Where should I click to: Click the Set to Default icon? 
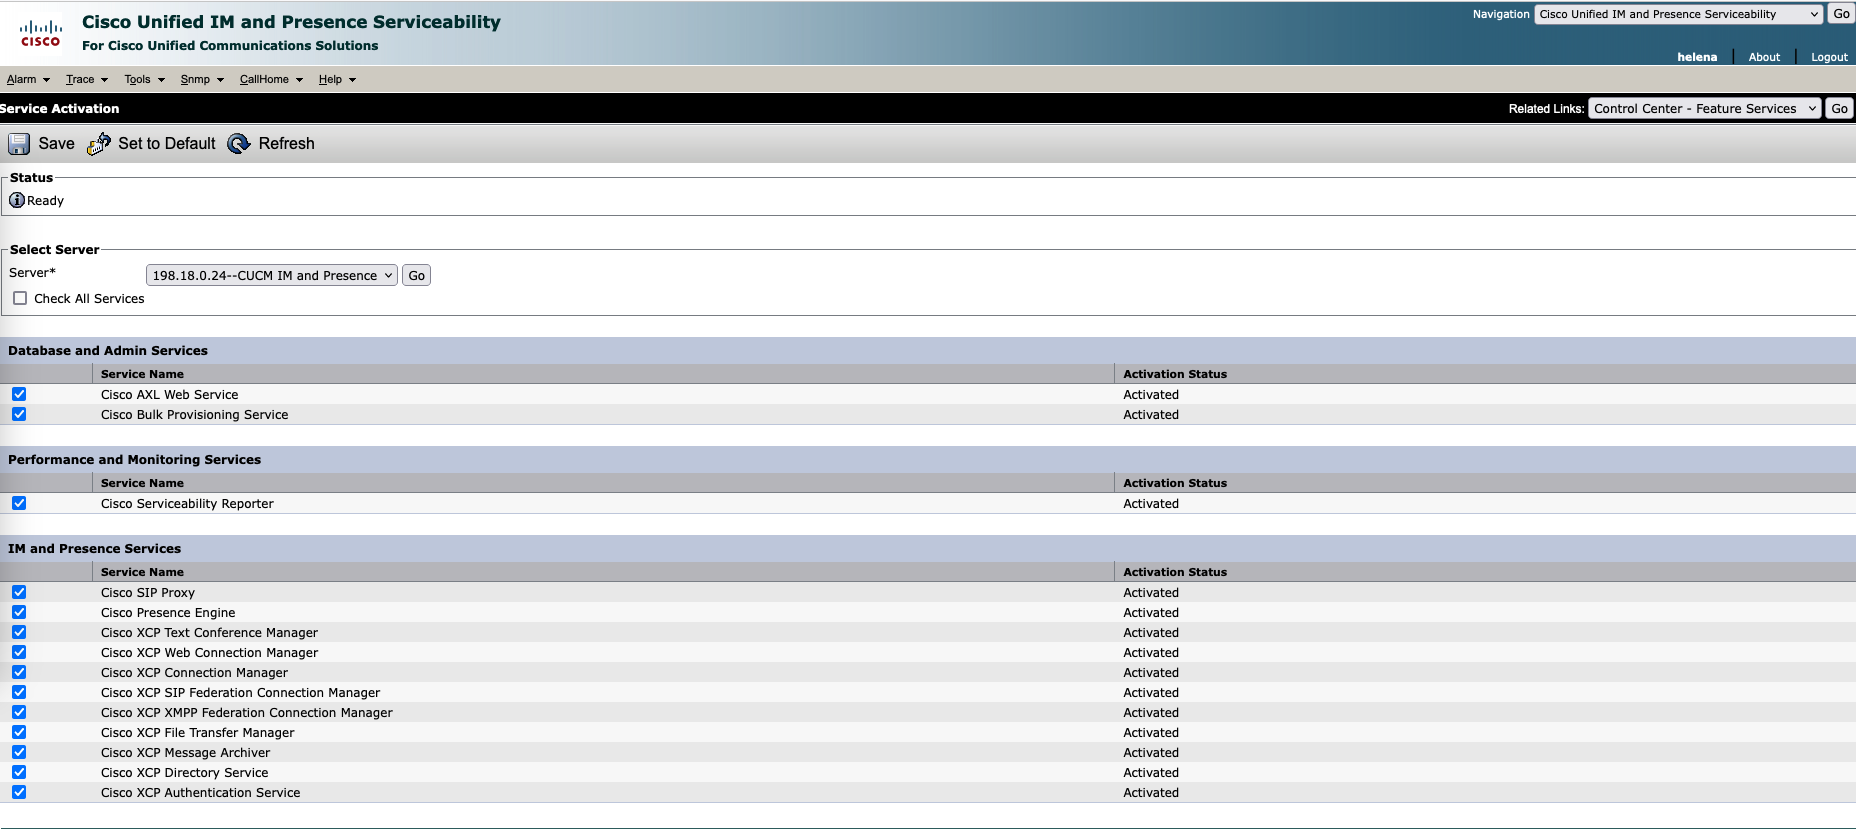click(x=99, y=144)
